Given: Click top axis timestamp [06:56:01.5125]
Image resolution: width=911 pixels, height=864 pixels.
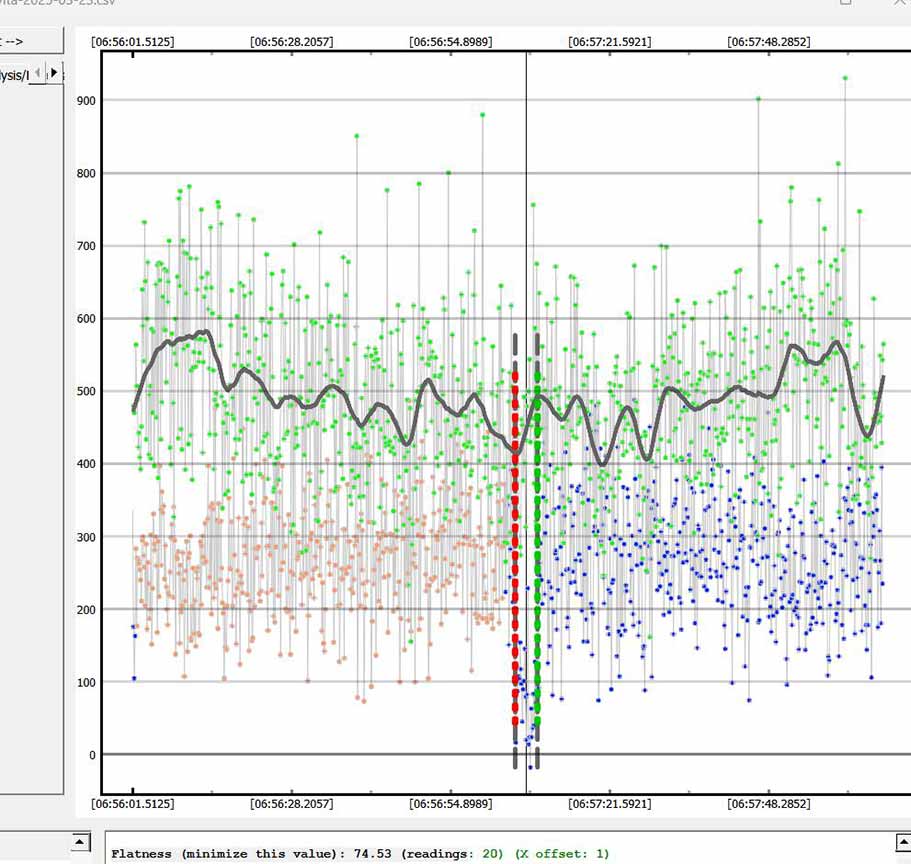Looking at the screenshot, I should click(x=132, y=42).
